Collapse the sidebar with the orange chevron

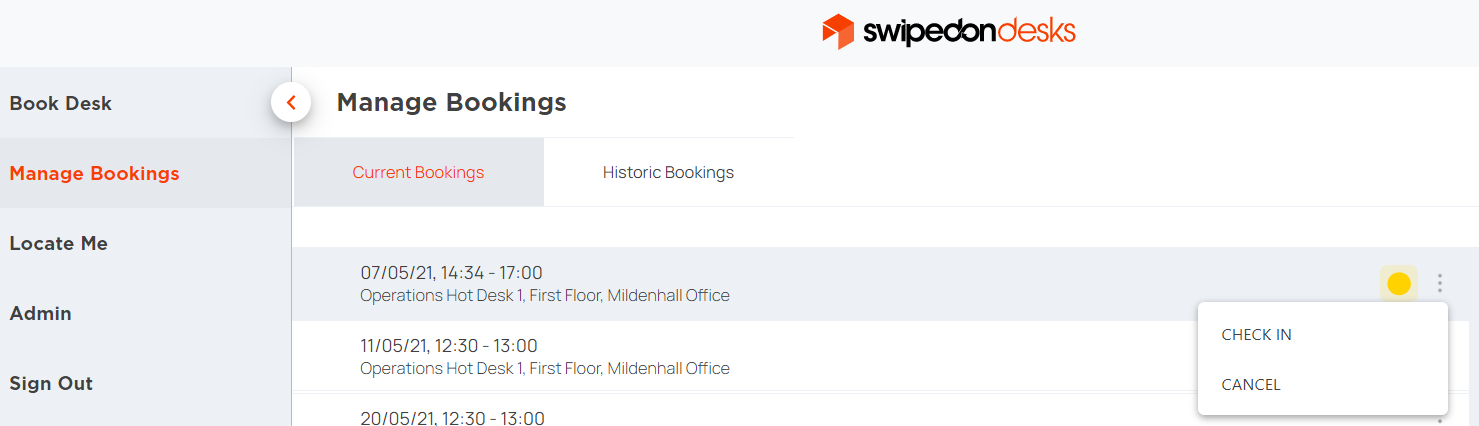pos(291,102)
